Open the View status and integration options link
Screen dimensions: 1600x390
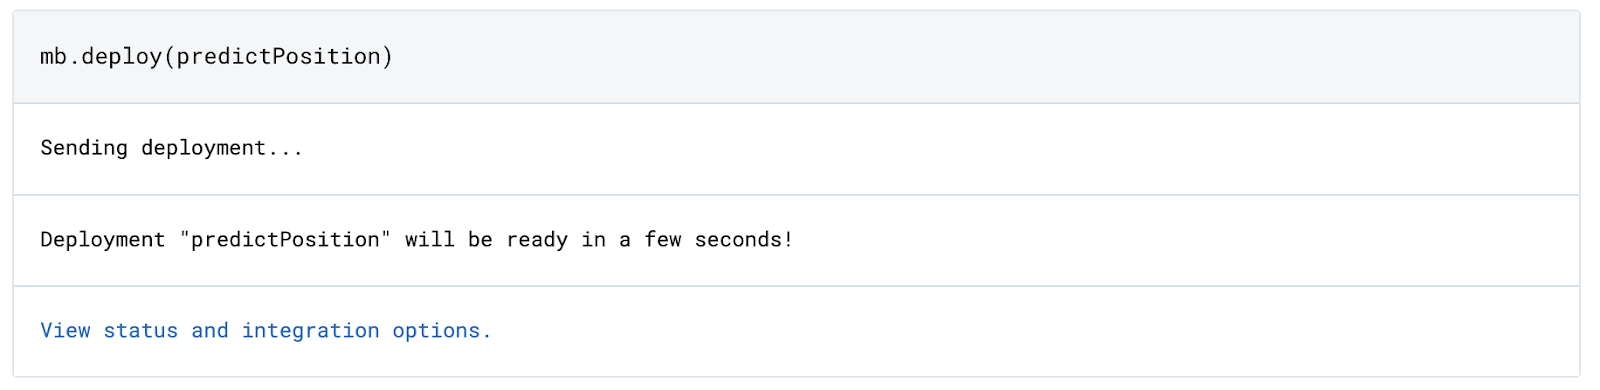[266, 331]
